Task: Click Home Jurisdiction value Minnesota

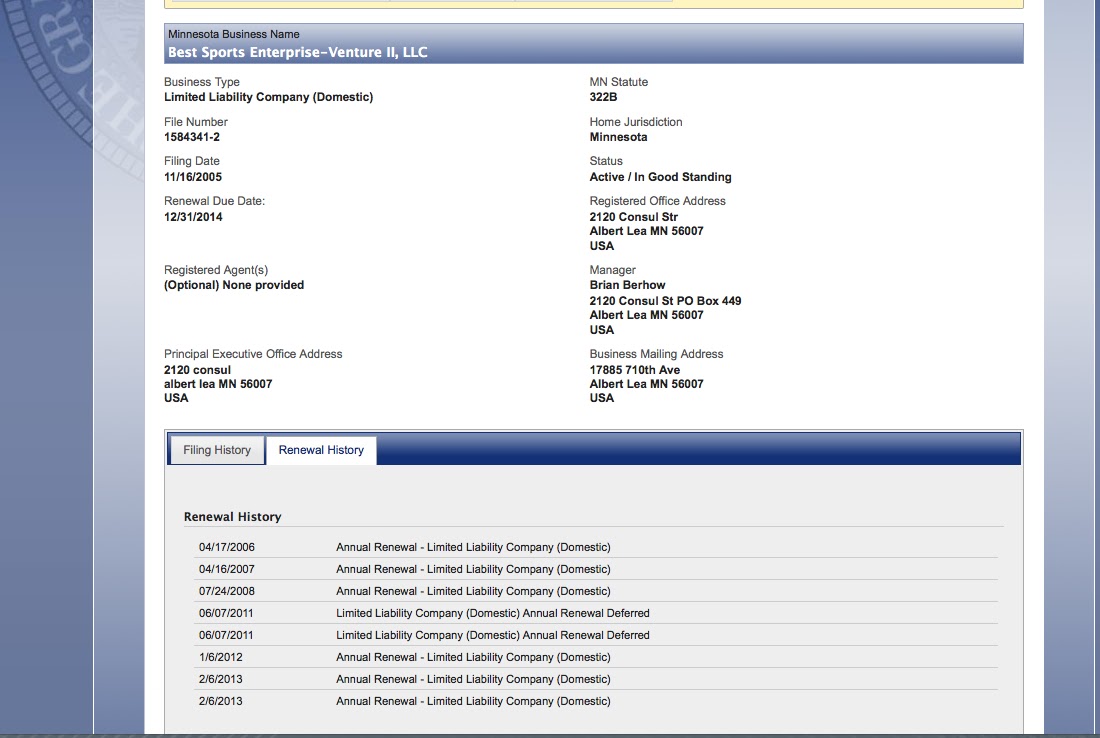Action: pos(618,137)
